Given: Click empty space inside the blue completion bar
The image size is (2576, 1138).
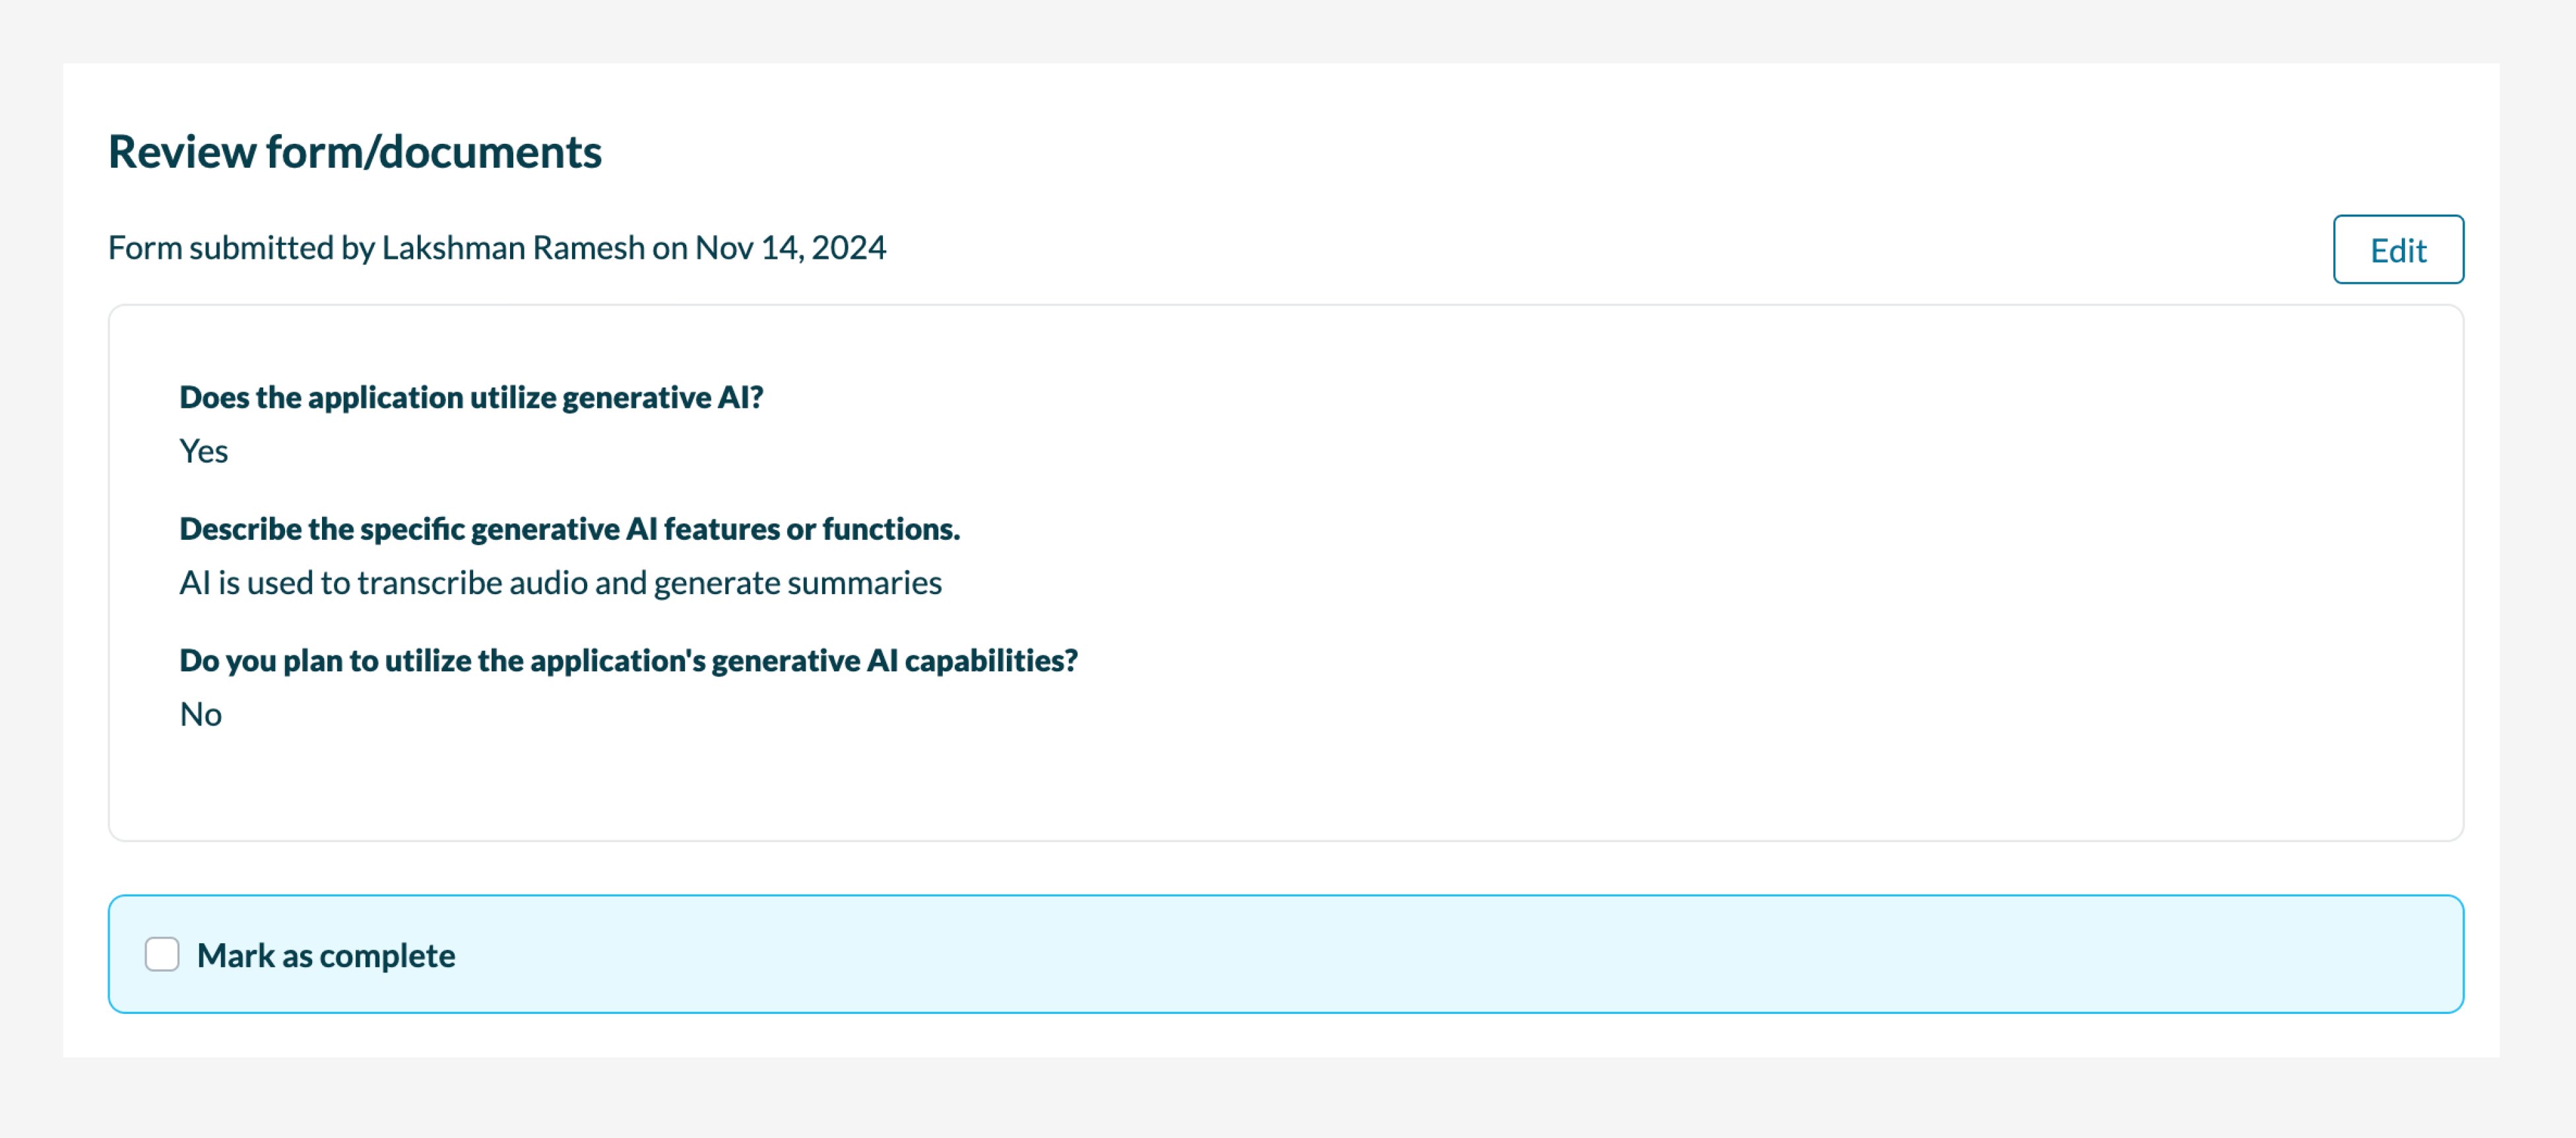Looking at the screenshot, I should coord(1400,954).
